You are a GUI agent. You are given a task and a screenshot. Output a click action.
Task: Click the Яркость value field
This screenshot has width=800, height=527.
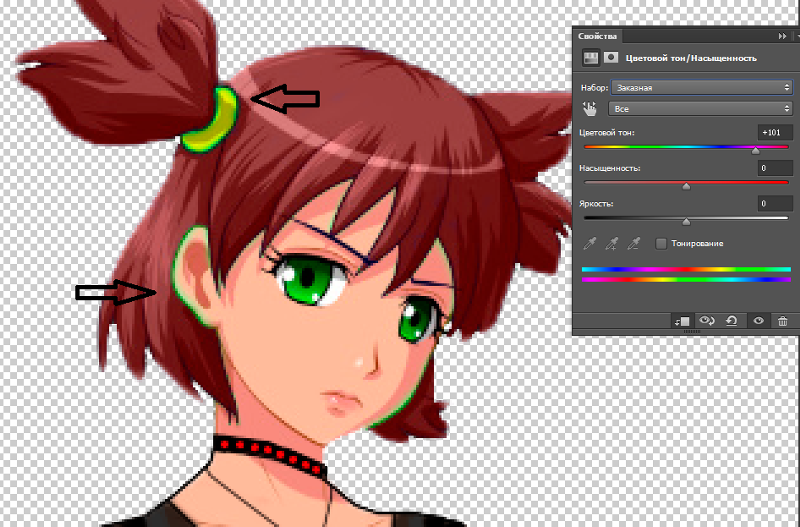(x=775, y=204)
